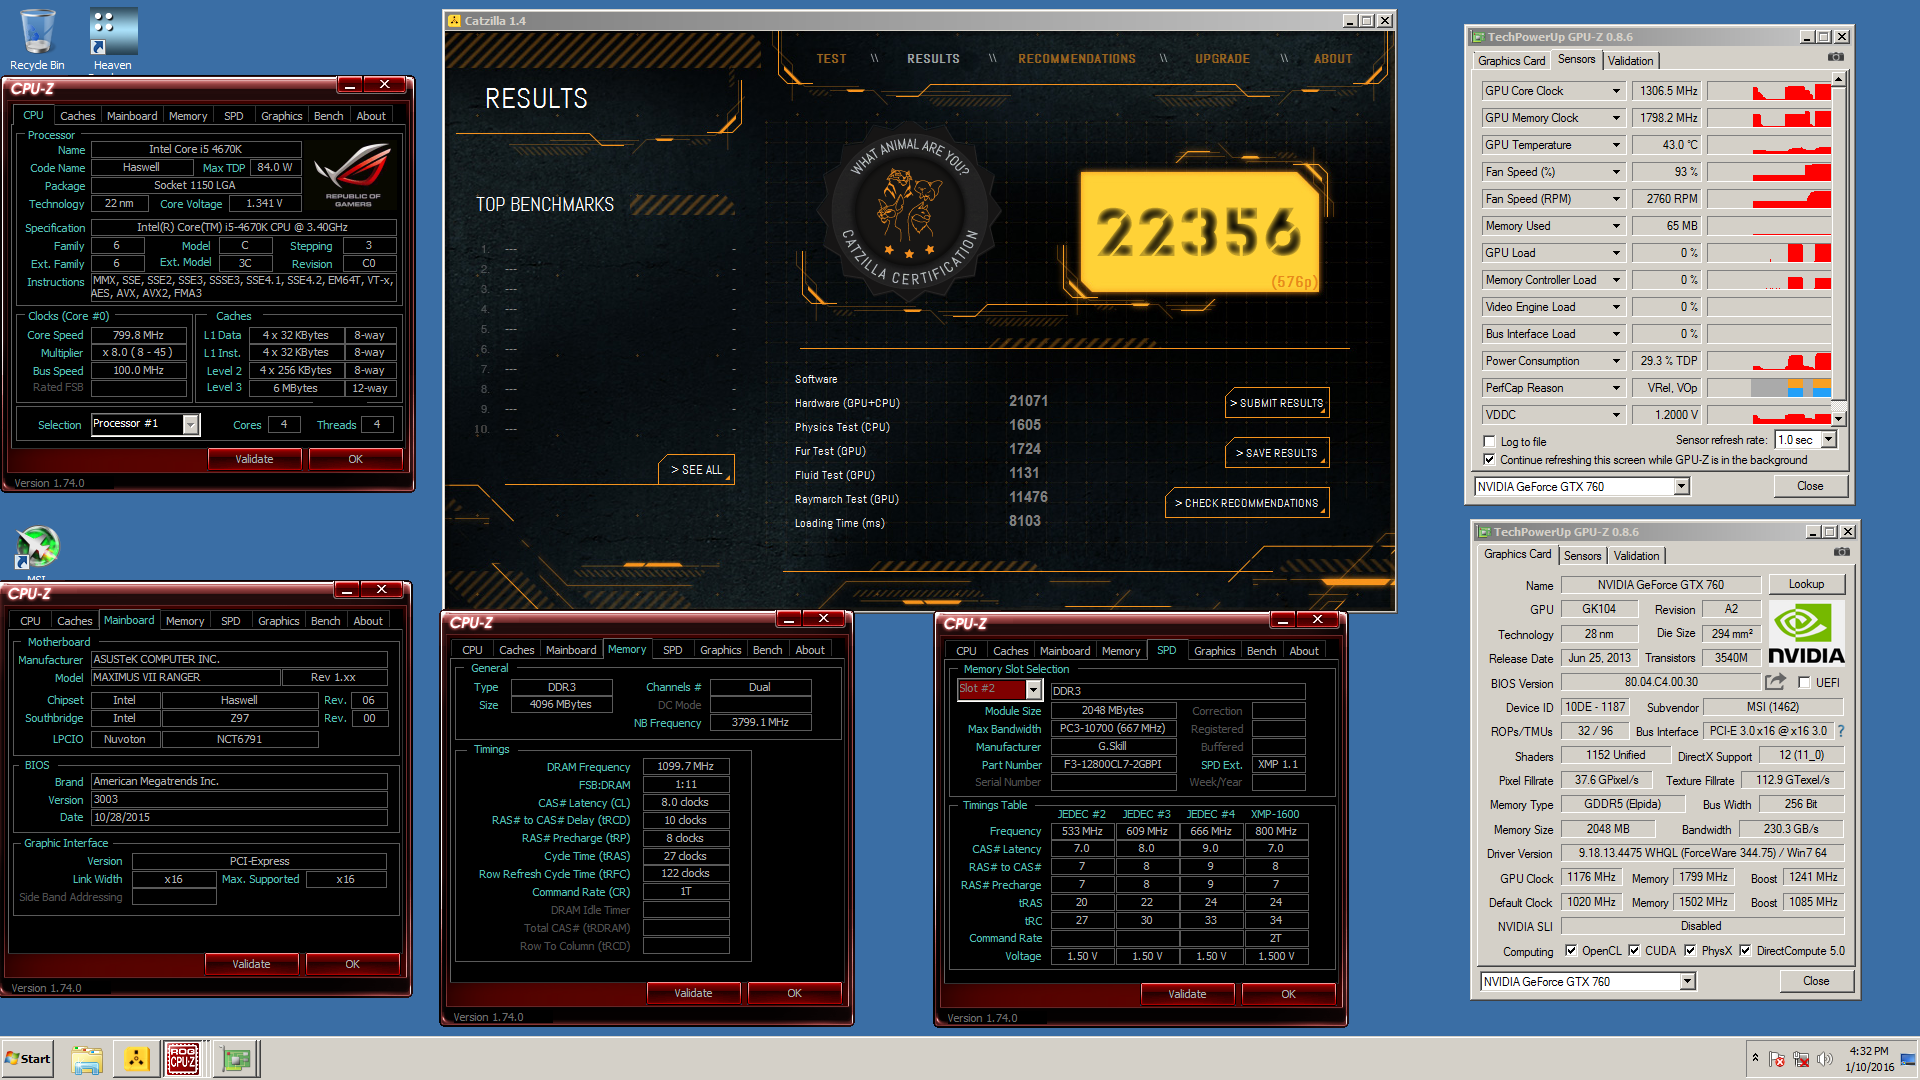Open the Processor #1 selection dropdown
Screen dimensions: 1920x1080
pyautogui.click(x=190, y=425)
